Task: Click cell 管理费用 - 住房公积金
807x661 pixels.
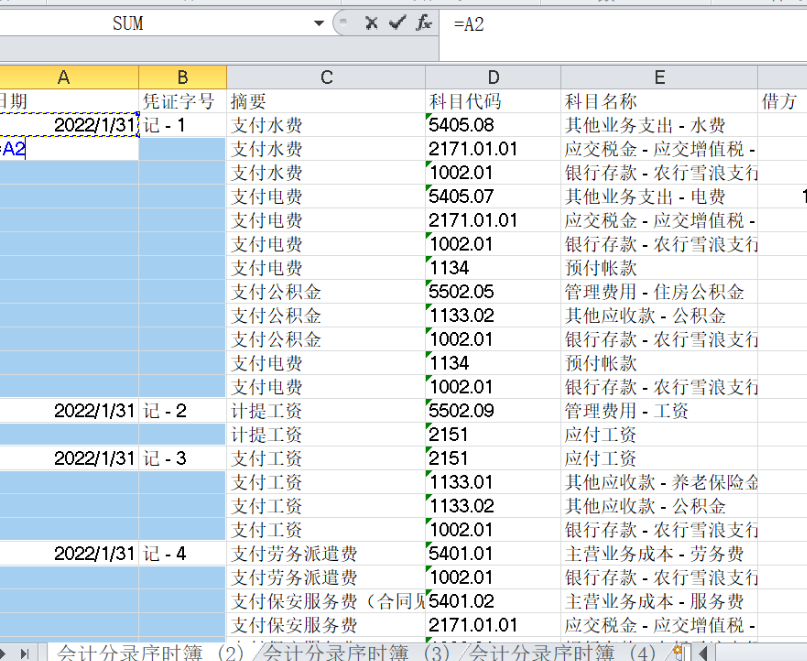Action: pos(659,291)
